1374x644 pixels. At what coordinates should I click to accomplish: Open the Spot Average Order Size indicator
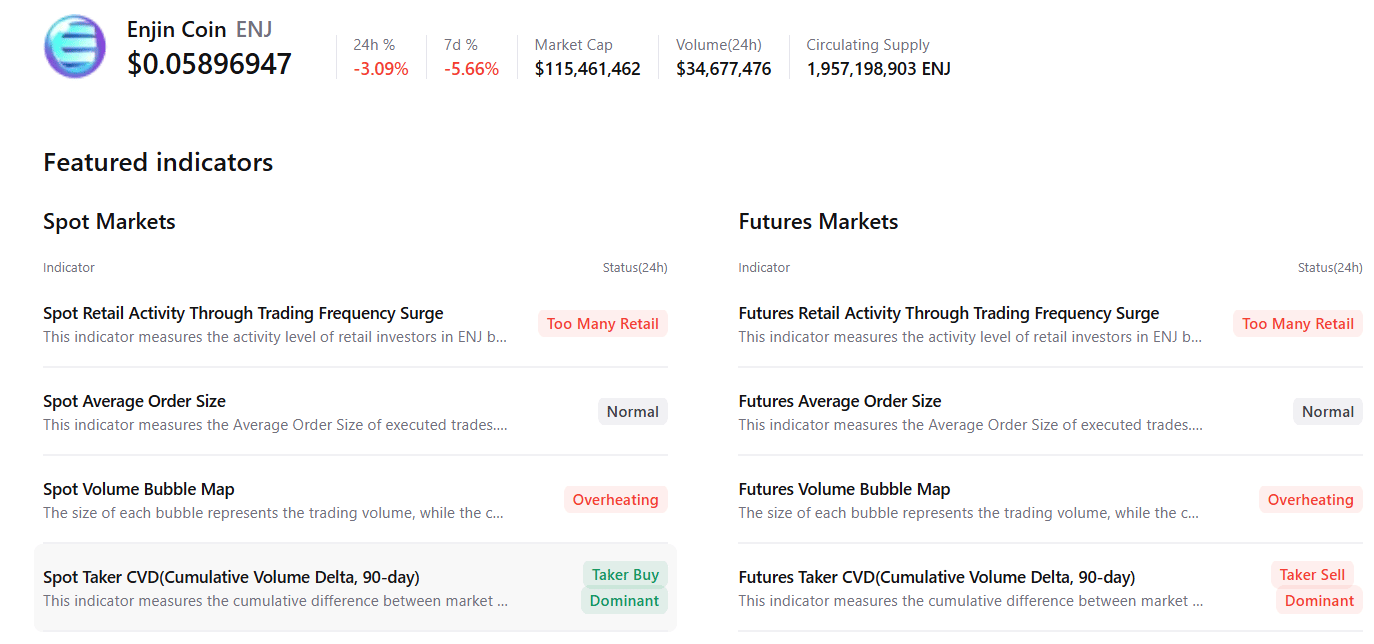click(134, 402)
